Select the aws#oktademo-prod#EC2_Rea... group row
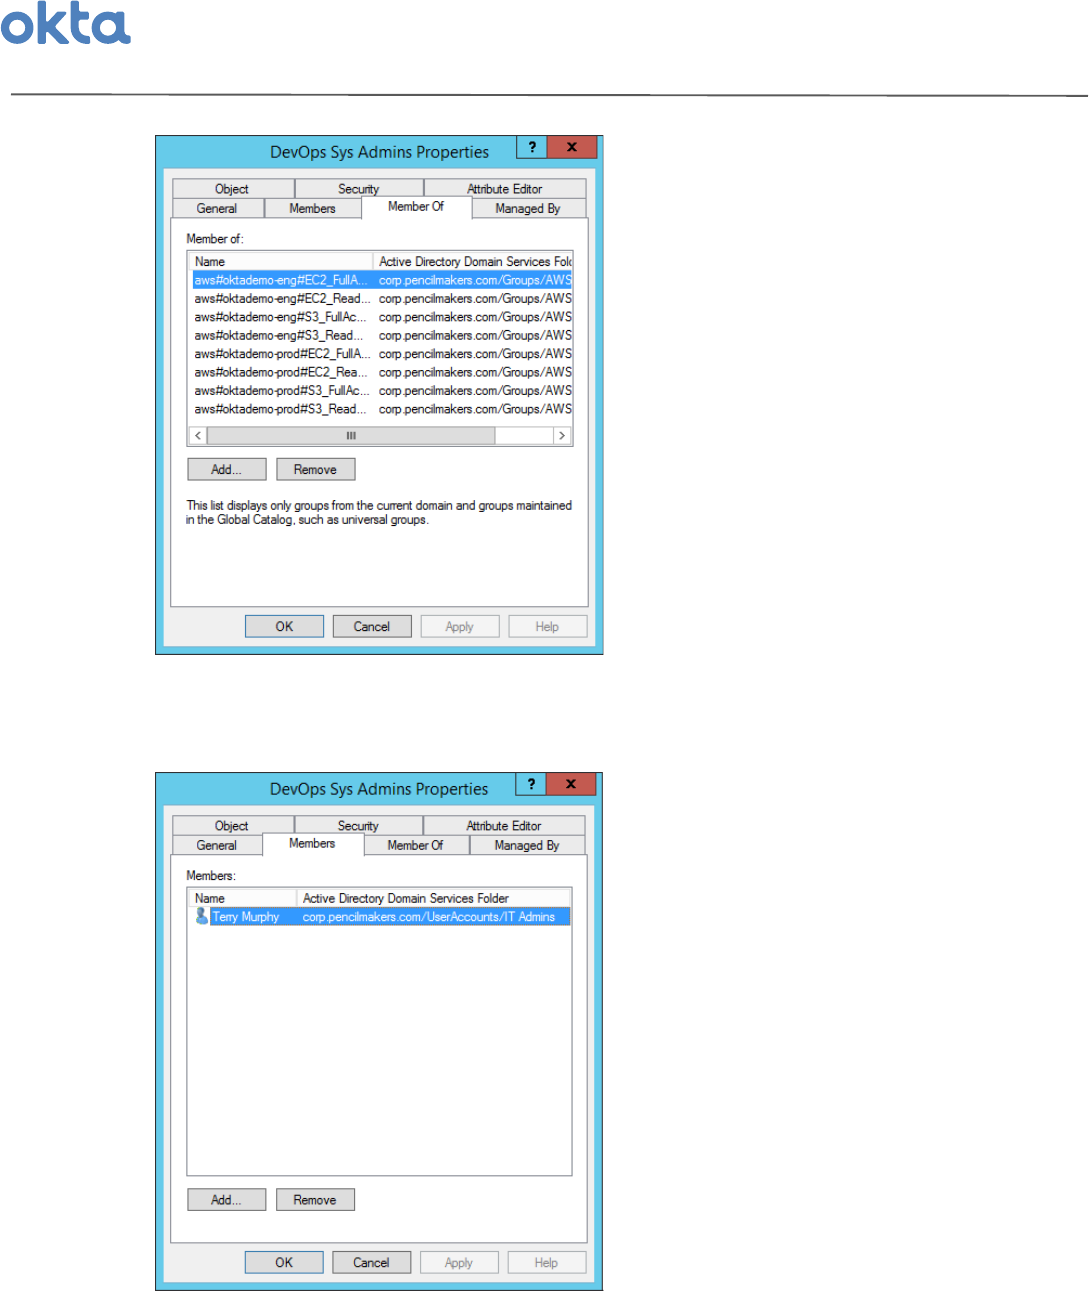The image size is (1089, 1291). click(x=382, y=372)
